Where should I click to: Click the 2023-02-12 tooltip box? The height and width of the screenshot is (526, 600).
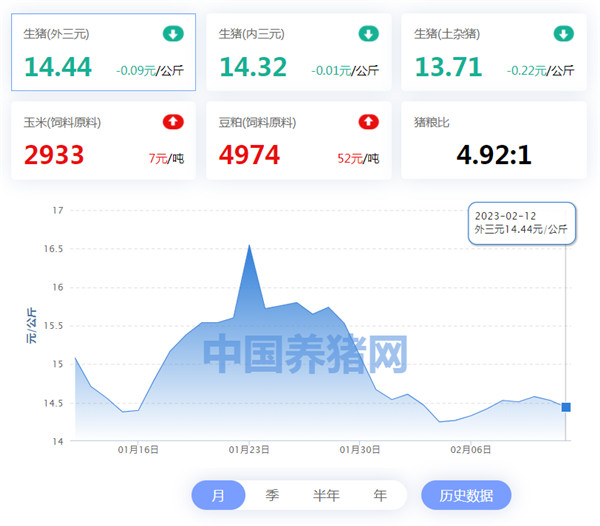[521, 222]
